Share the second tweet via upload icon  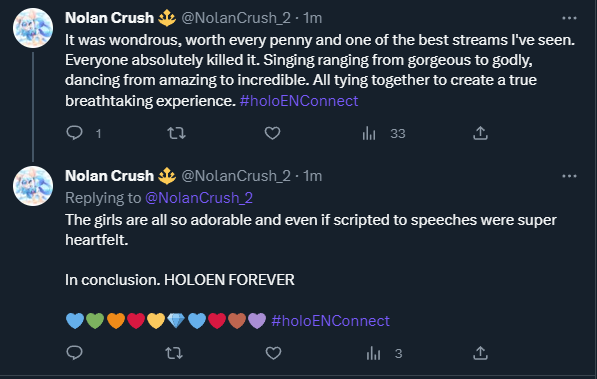point(480,353)
